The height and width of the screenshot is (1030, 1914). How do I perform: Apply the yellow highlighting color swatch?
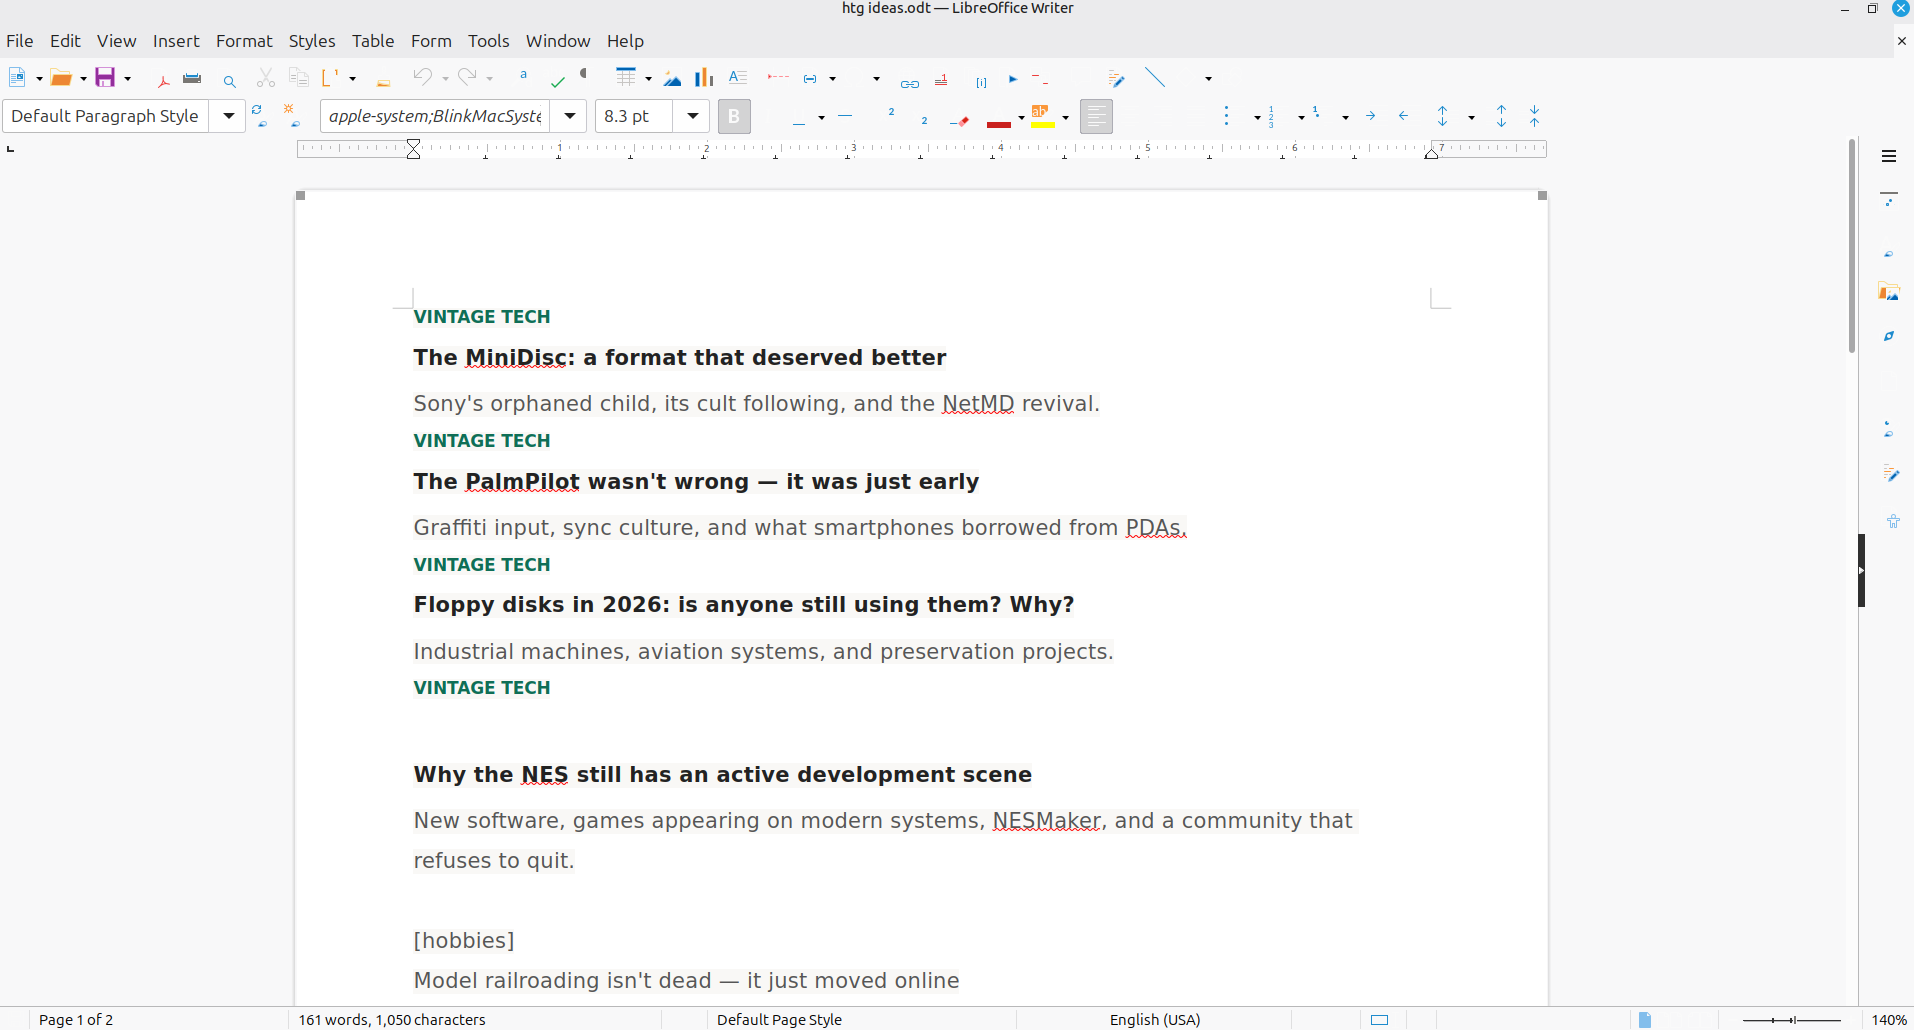click(x=1043, y=117)
